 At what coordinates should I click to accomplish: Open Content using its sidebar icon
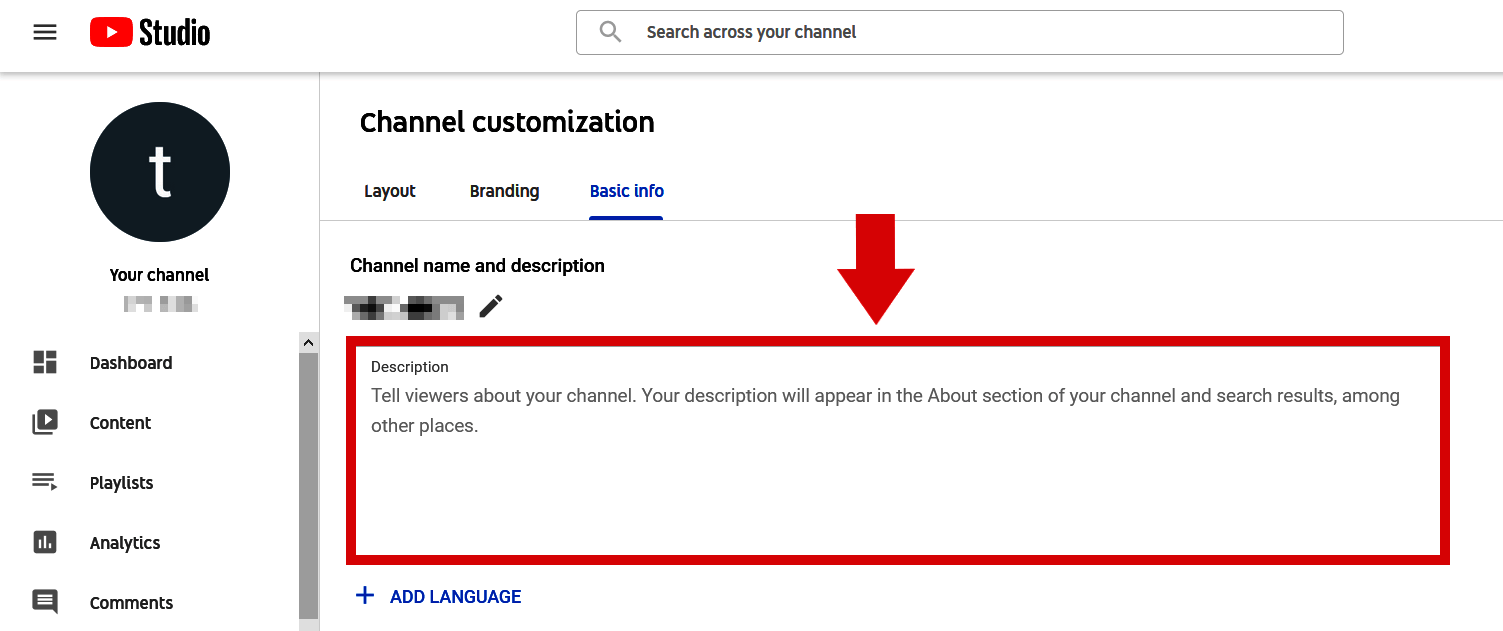coord(44,422)
